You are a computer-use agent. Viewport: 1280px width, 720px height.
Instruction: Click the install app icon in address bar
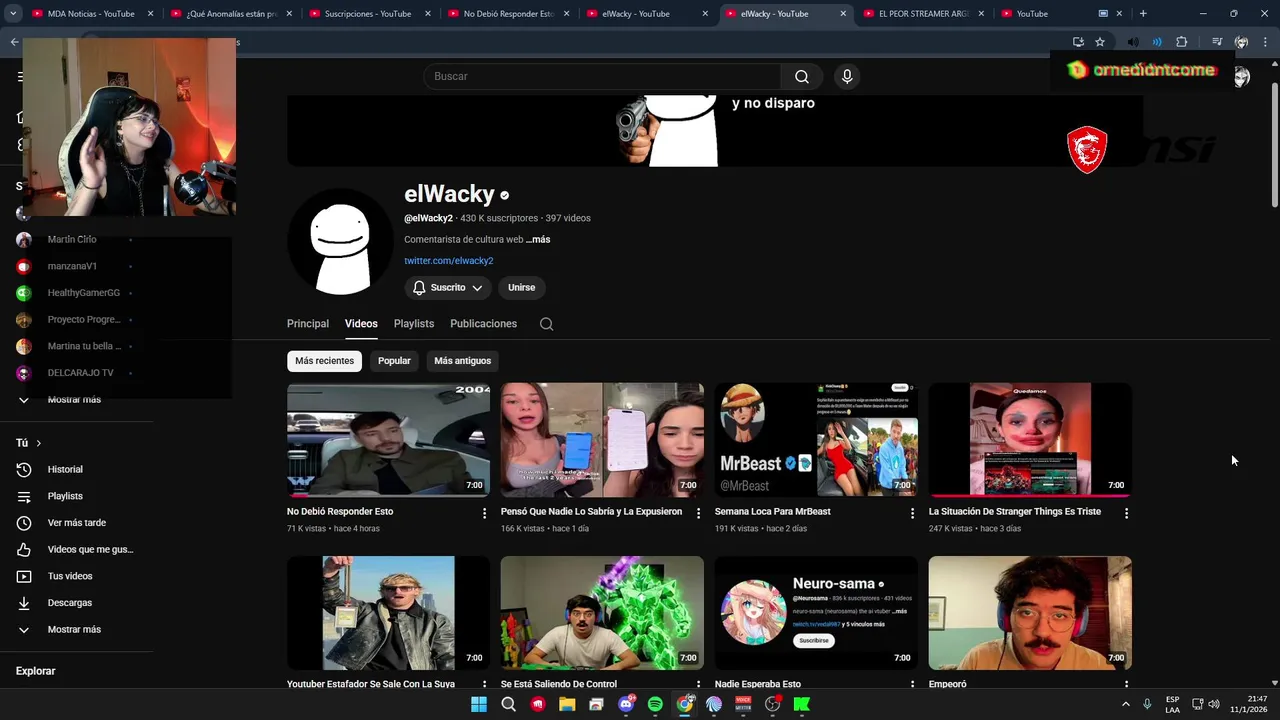pos(1078,42)
